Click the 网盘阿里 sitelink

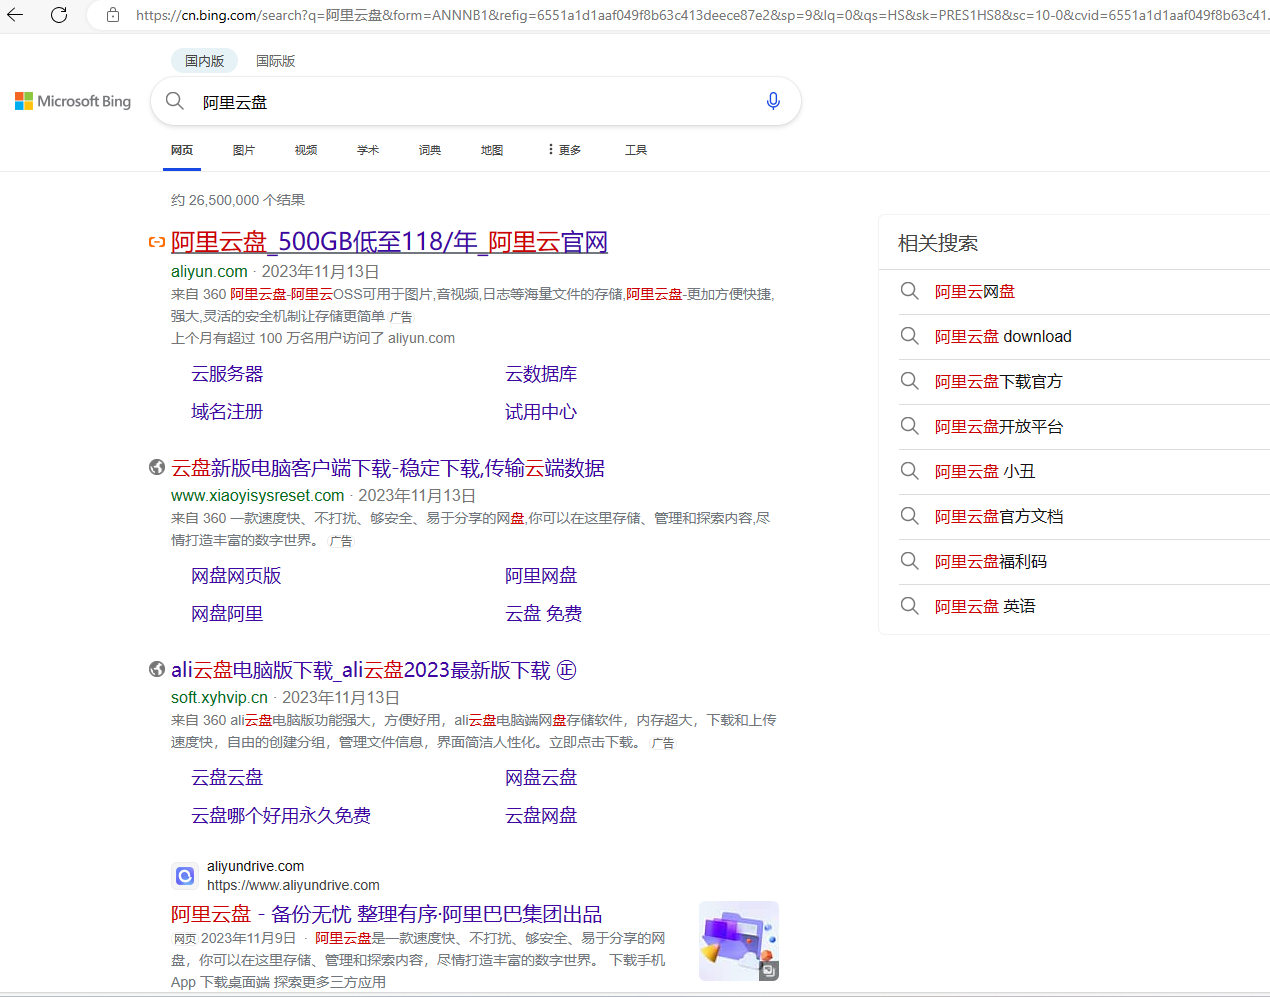click(x=227, y=614)
